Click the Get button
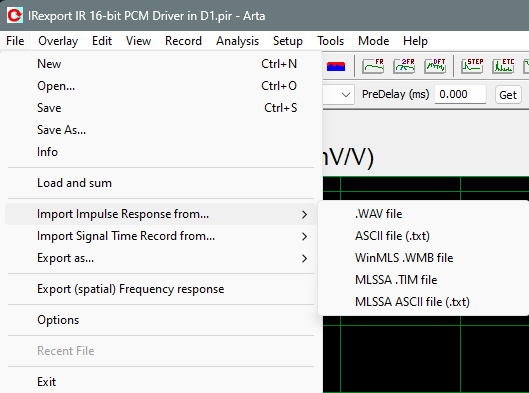This screenshot has height=393, width=529. click(508, 95)
